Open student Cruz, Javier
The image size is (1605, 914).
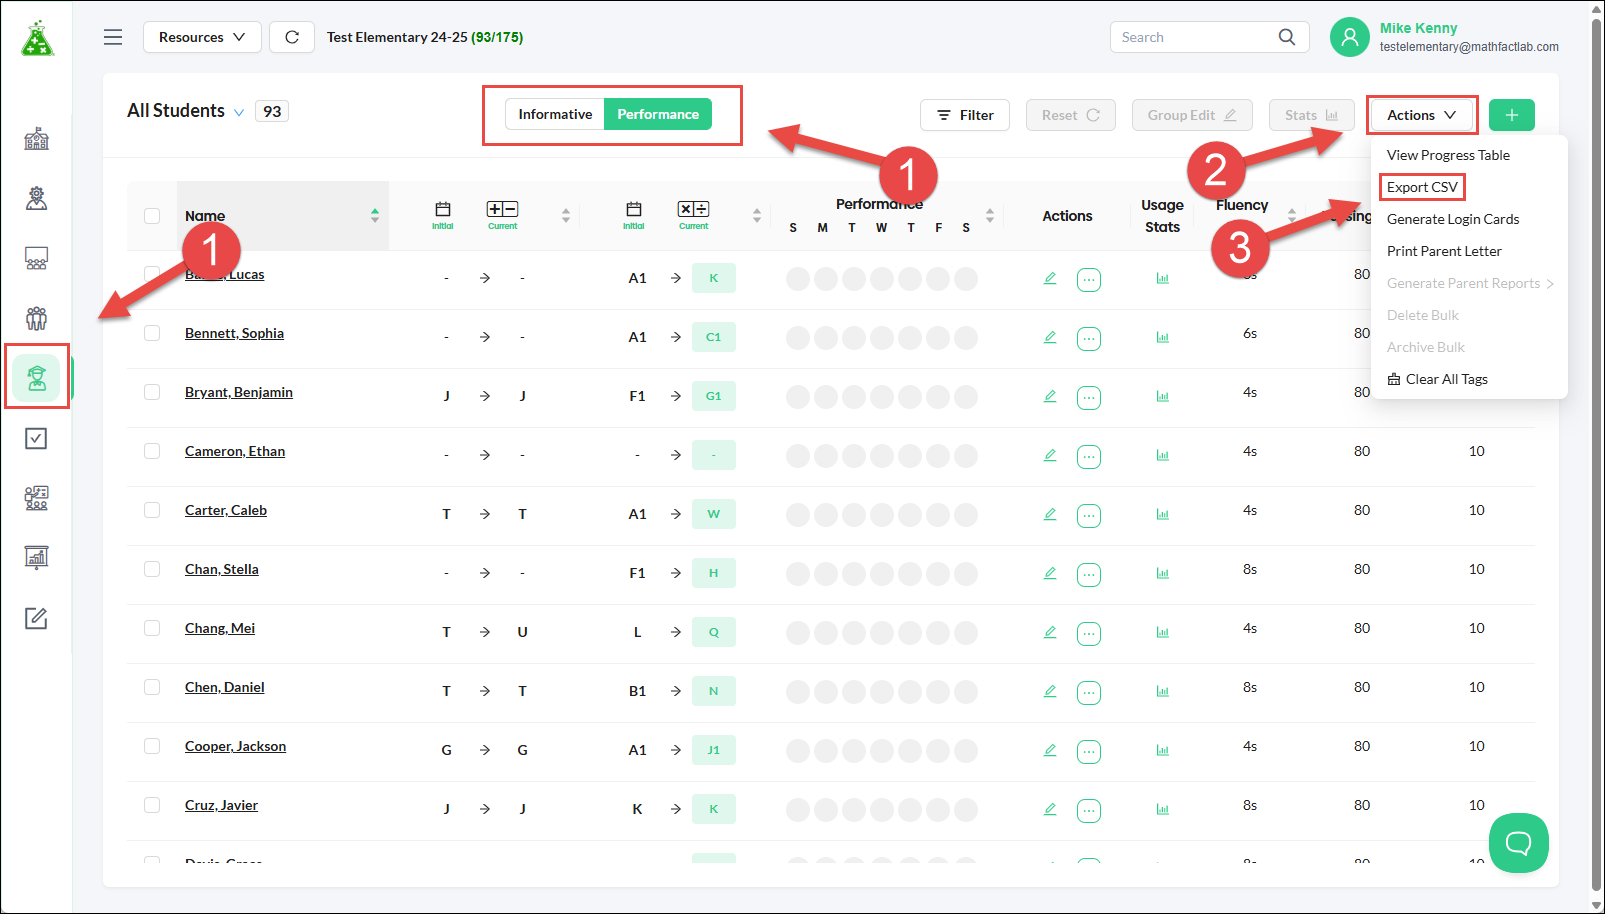(221, 805)
